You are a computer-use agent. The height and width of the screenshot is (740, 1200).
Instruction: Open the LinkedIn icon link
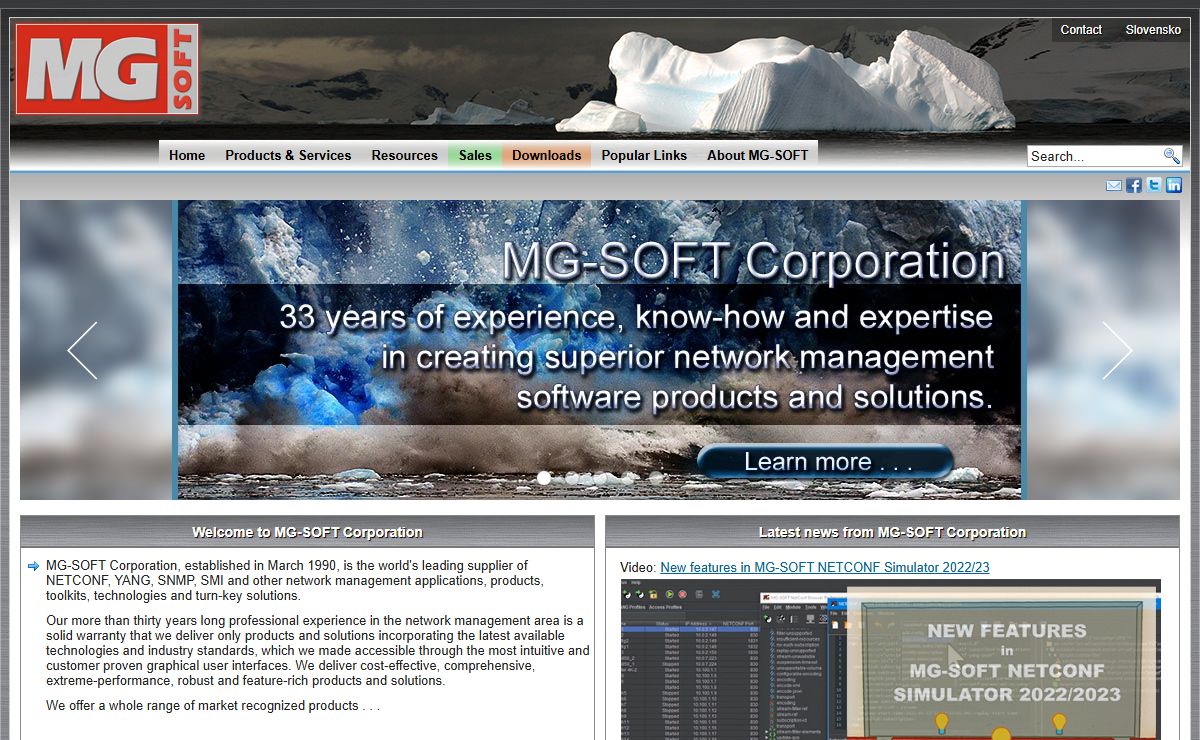[x=1174, y=185]
